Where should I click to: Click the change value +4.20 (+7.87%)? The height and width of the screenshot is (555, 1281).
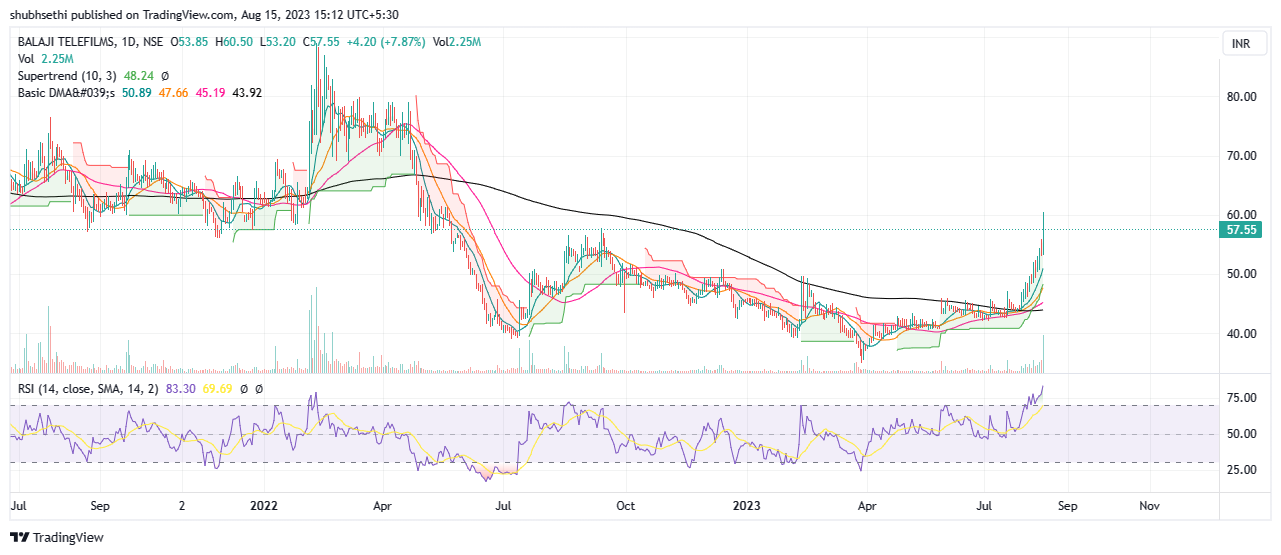click(x=386, y=42)
